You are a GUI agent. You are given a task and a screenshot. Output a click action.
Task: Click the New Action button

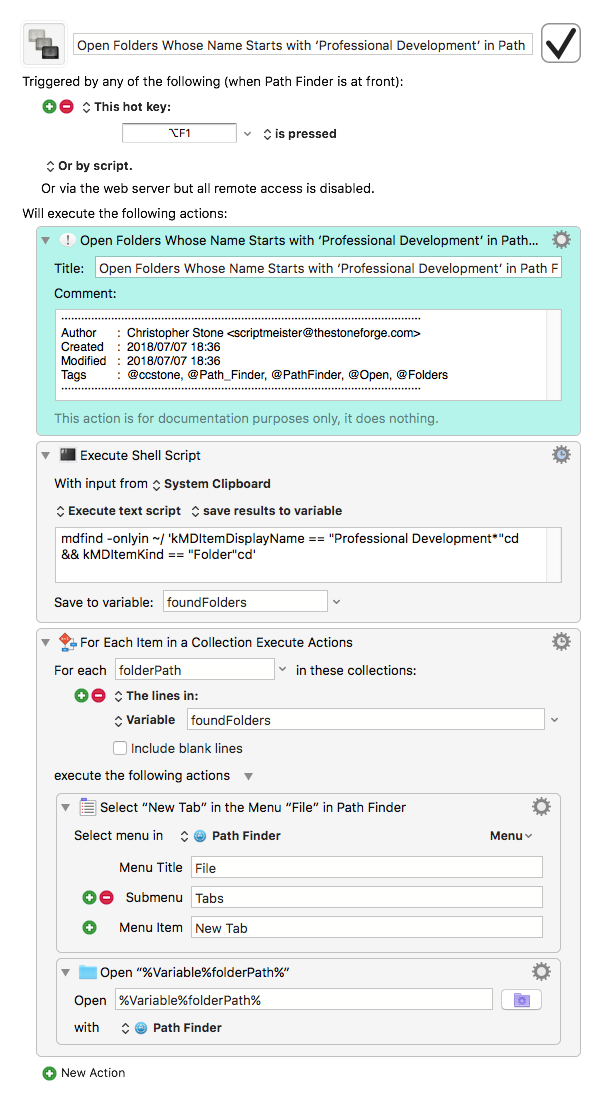pos(84,1073)
